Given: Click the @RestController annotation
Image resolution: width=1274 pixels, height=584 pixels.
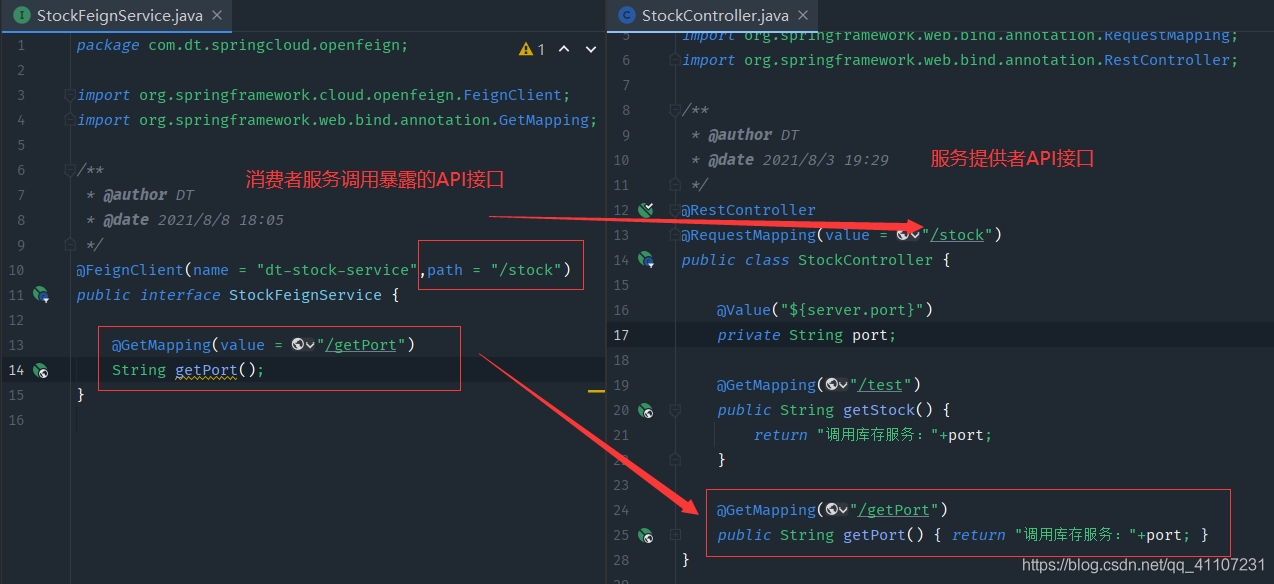Looking at the screenshot, I should tap(749, 210).
